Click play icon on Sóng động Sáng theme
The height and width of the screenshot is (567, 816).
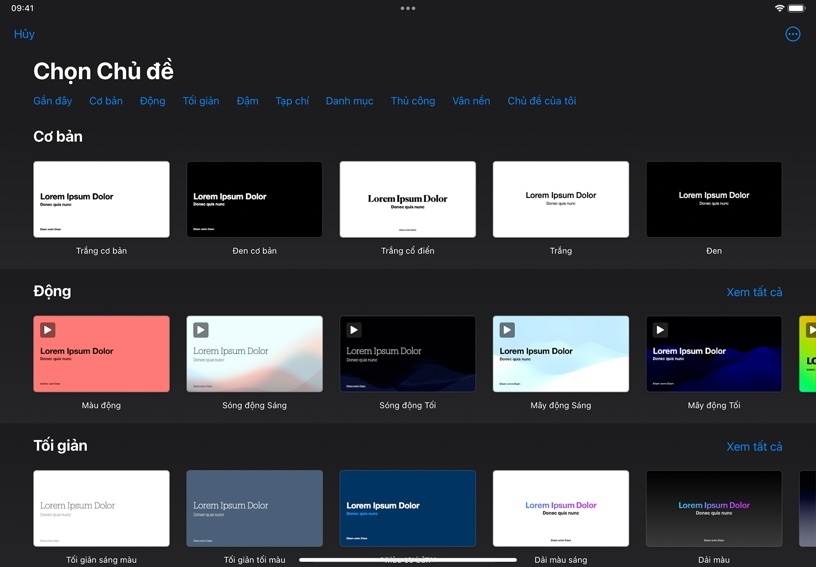(201, 330)
